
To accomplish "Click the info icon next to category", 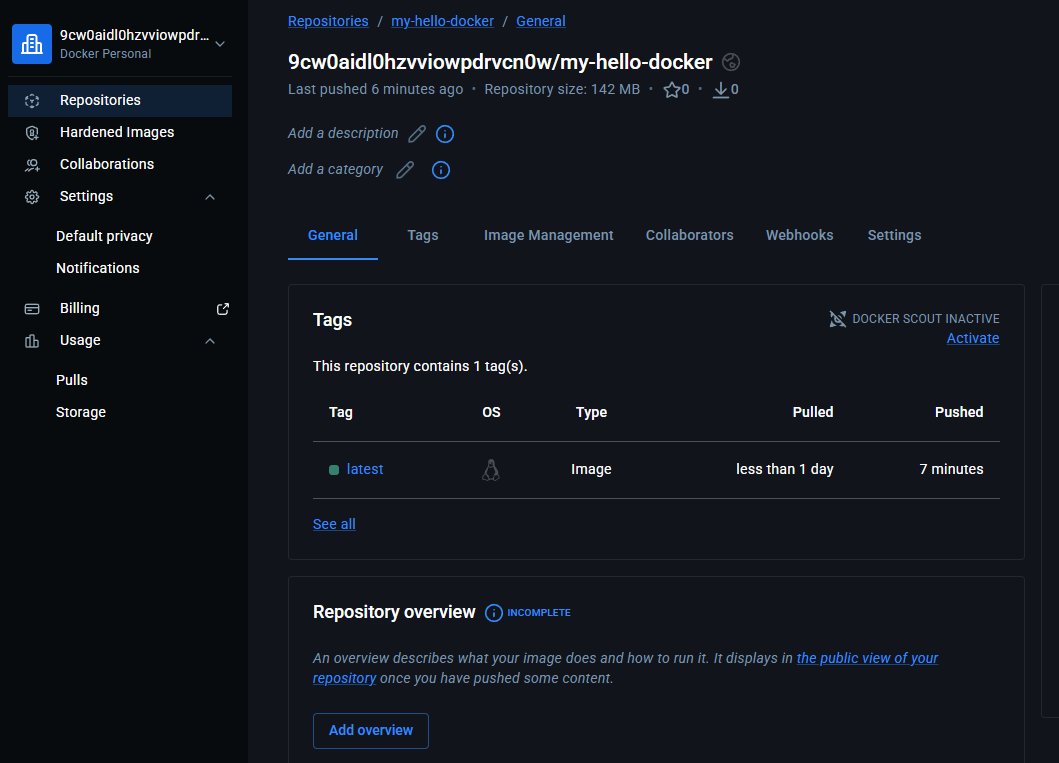I will pos(441,170).
